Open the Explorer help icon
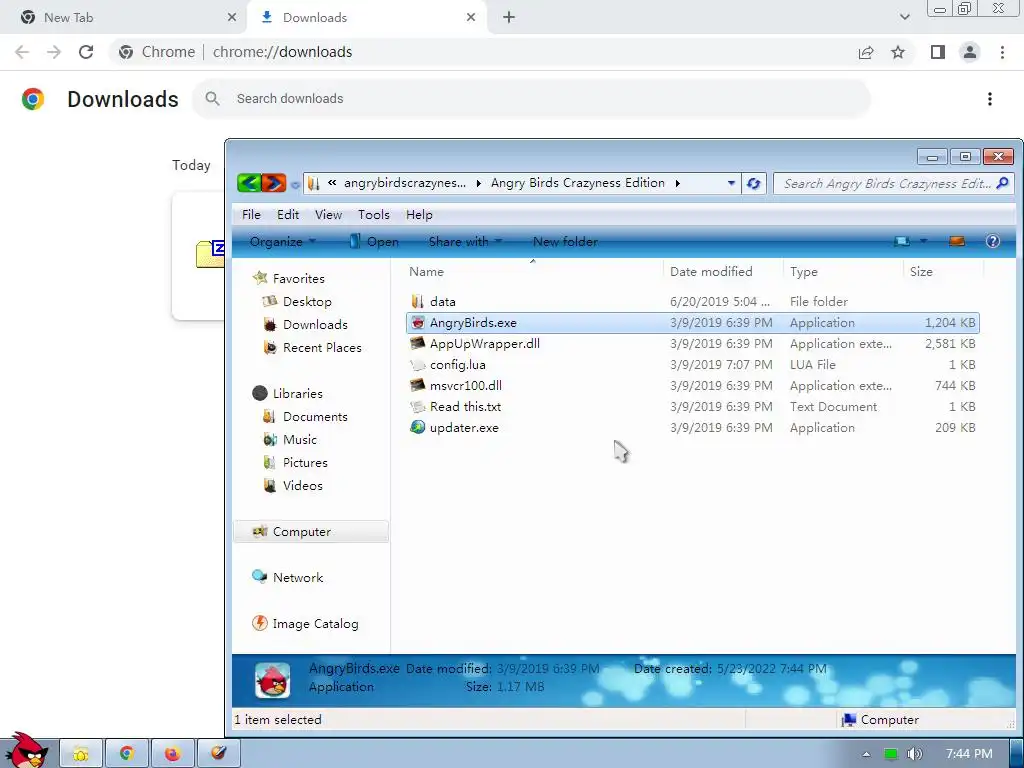1024x768 pixels. pos(993,241)
